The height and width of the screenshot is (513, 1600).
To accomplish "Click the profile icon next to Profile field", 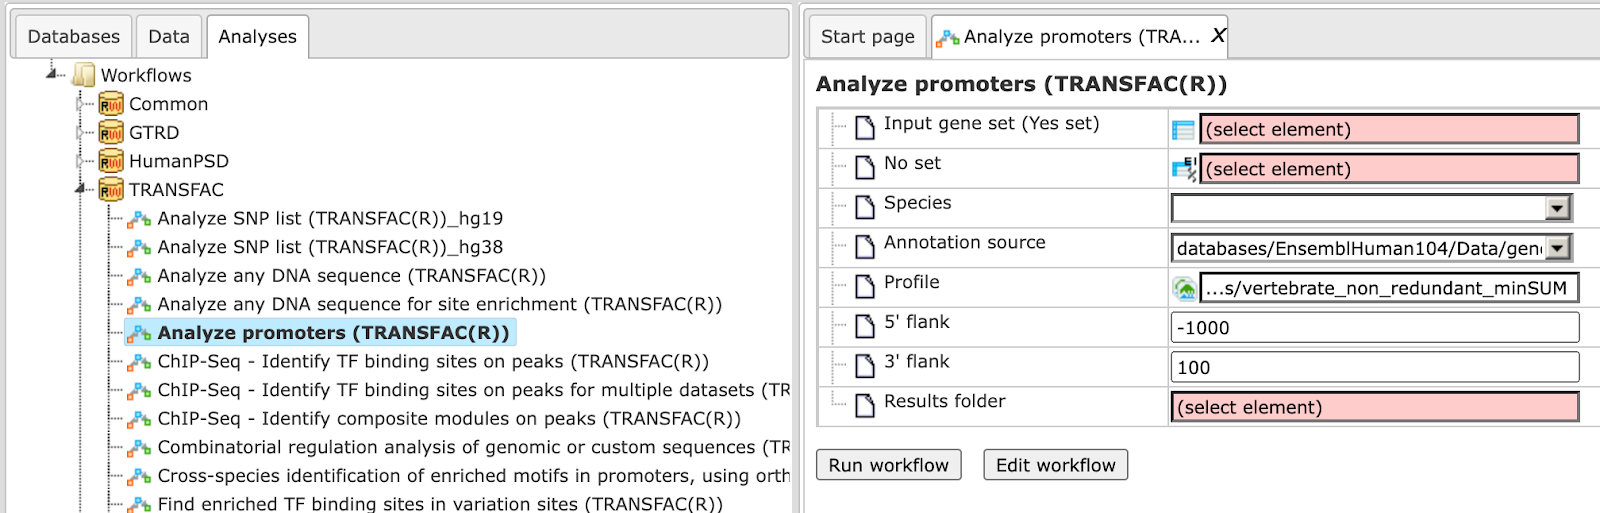I will coord(1184,289).
